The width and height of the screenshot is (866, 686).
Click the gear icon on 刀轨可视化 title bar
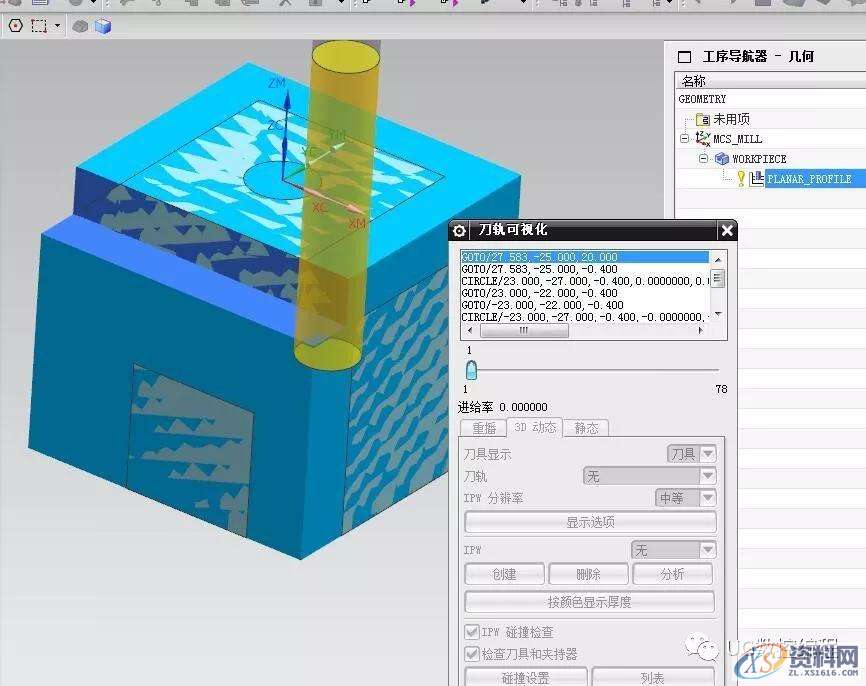coord(458,230)
